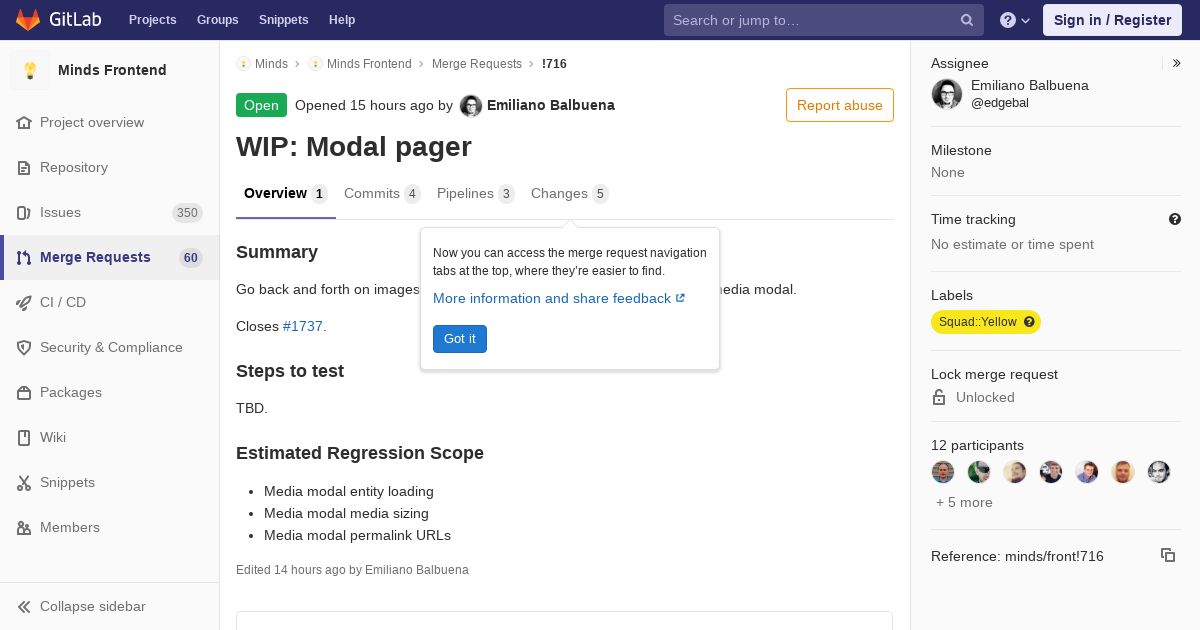Screen dimensions: 1200x630
Task: Switch to the Changes tab
Action: pyautogui.click(x=559, y=193)
